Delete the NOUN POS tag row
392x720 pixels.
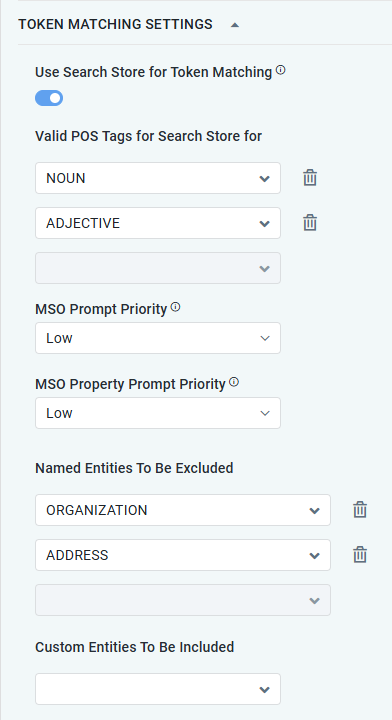(310, 178)
